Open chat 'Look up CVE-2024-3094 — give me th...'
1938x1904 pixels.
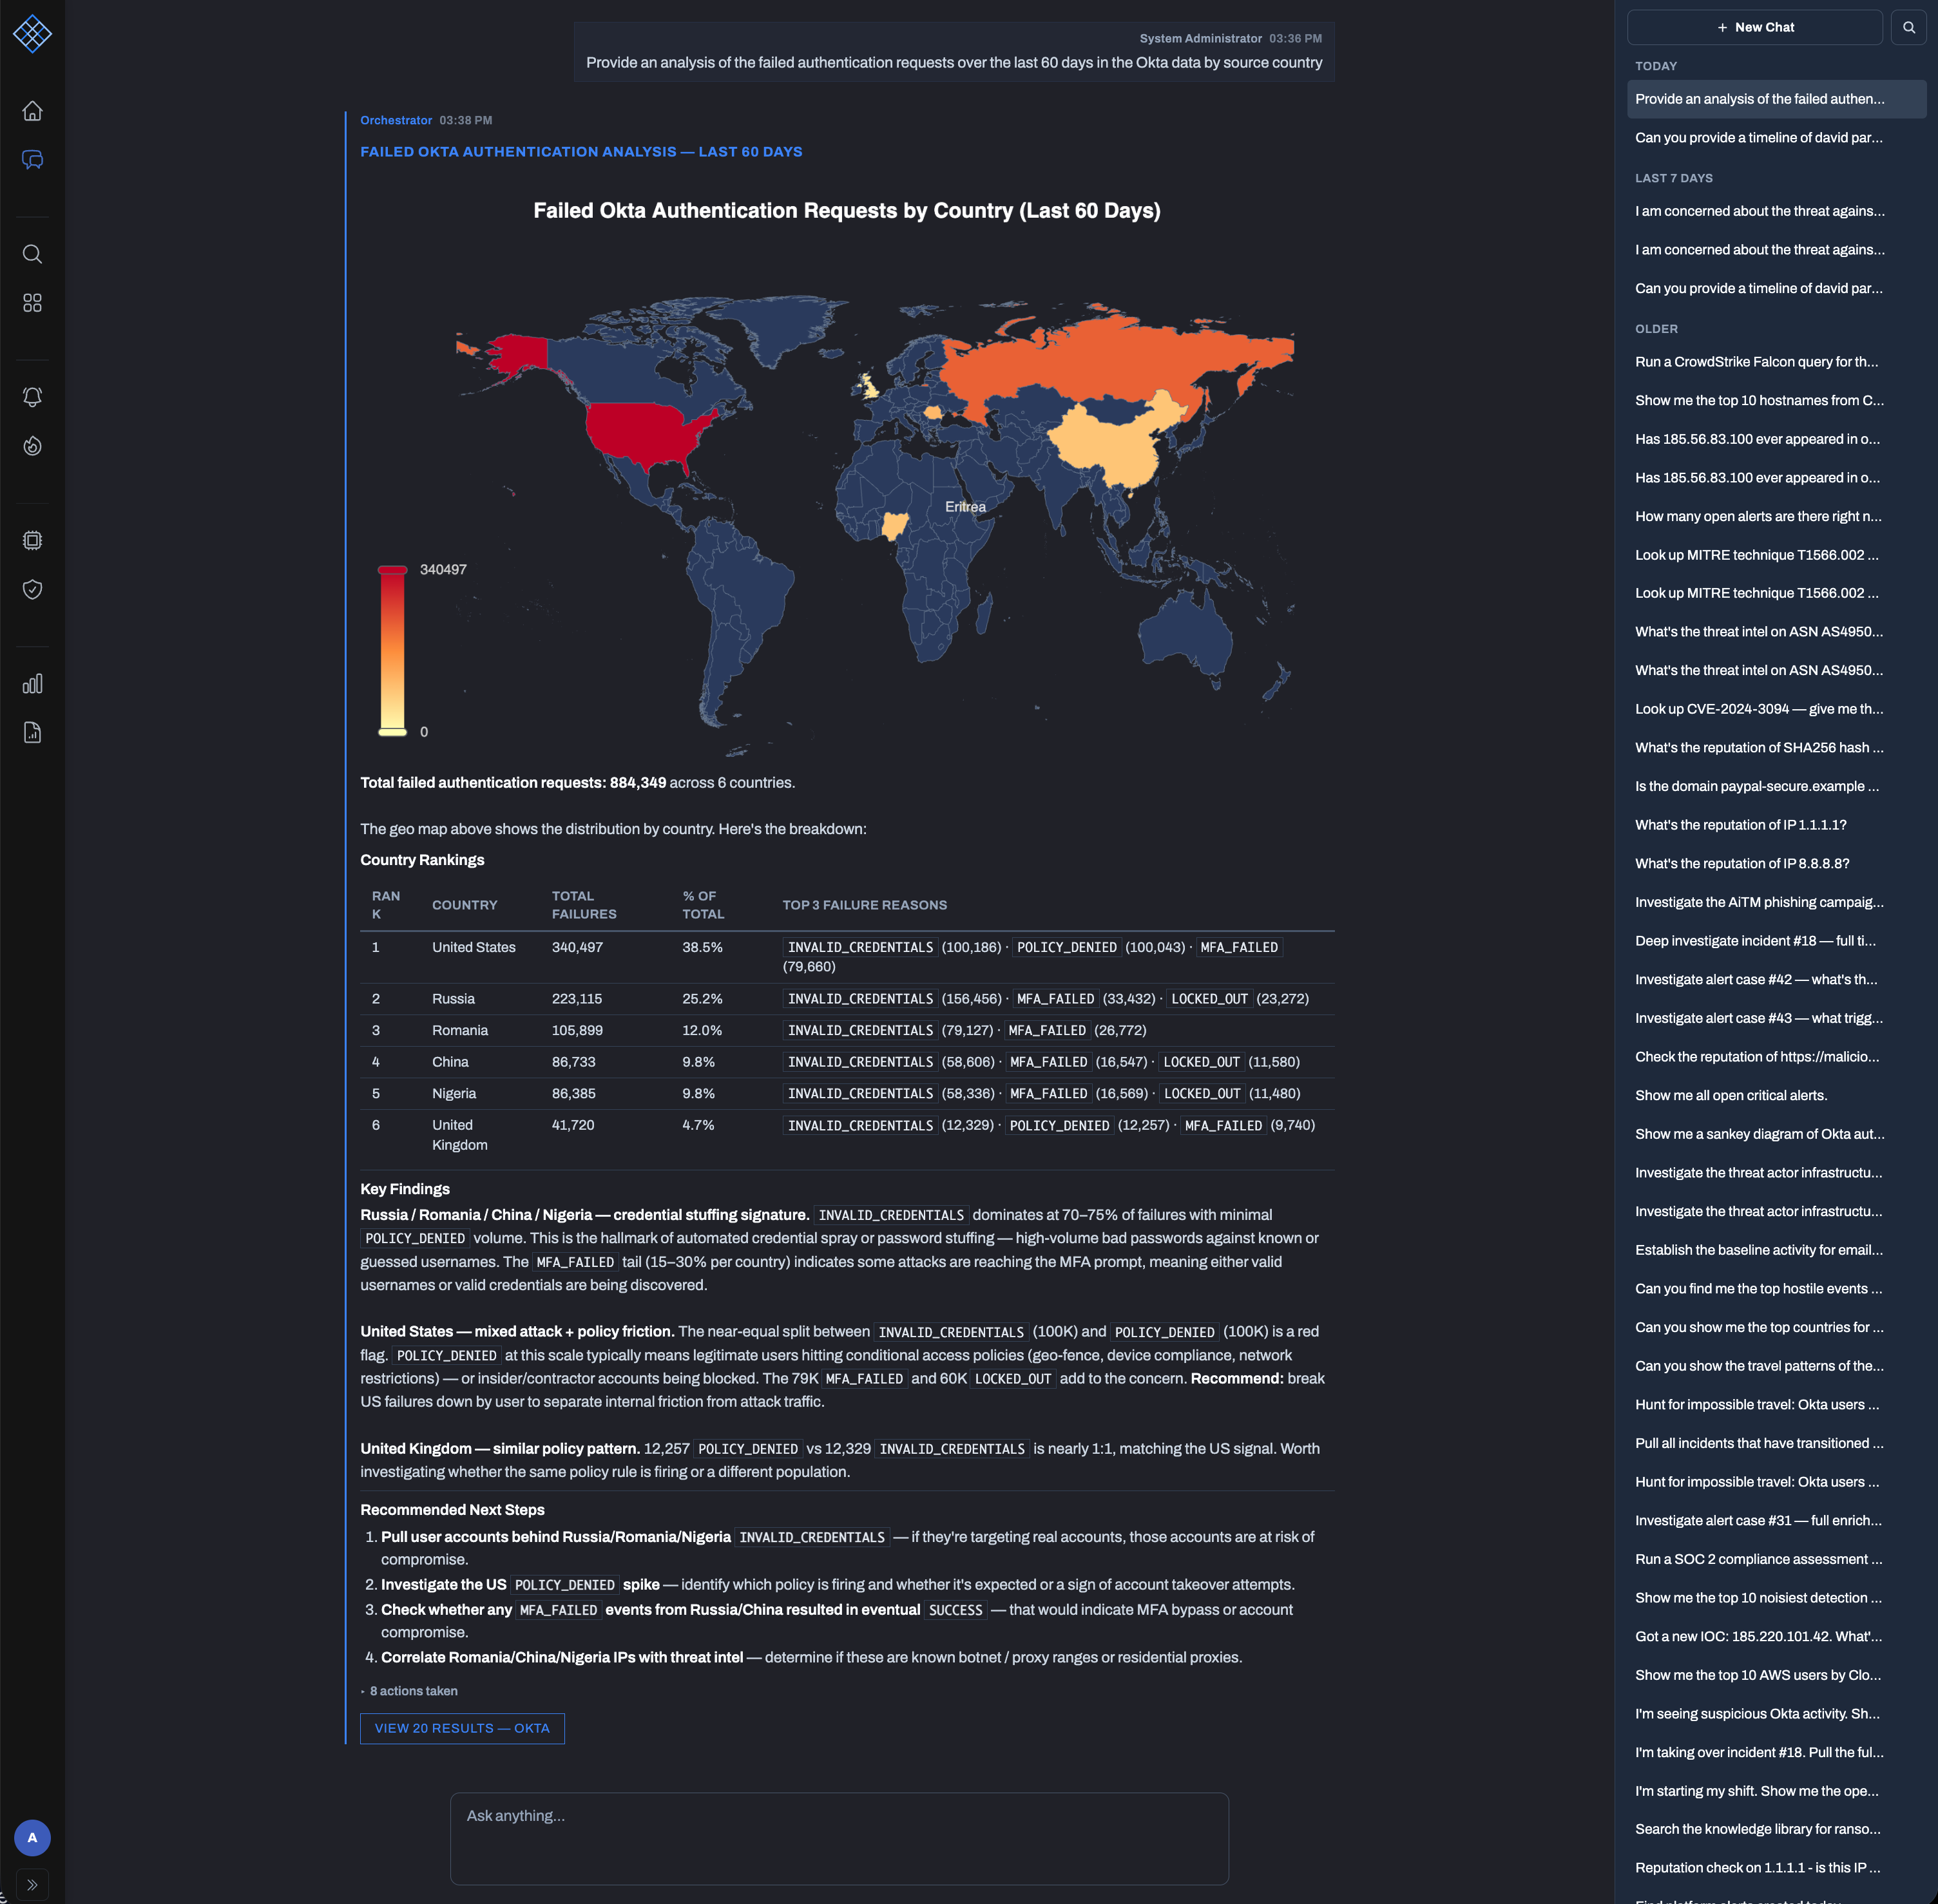point(1776,710)
